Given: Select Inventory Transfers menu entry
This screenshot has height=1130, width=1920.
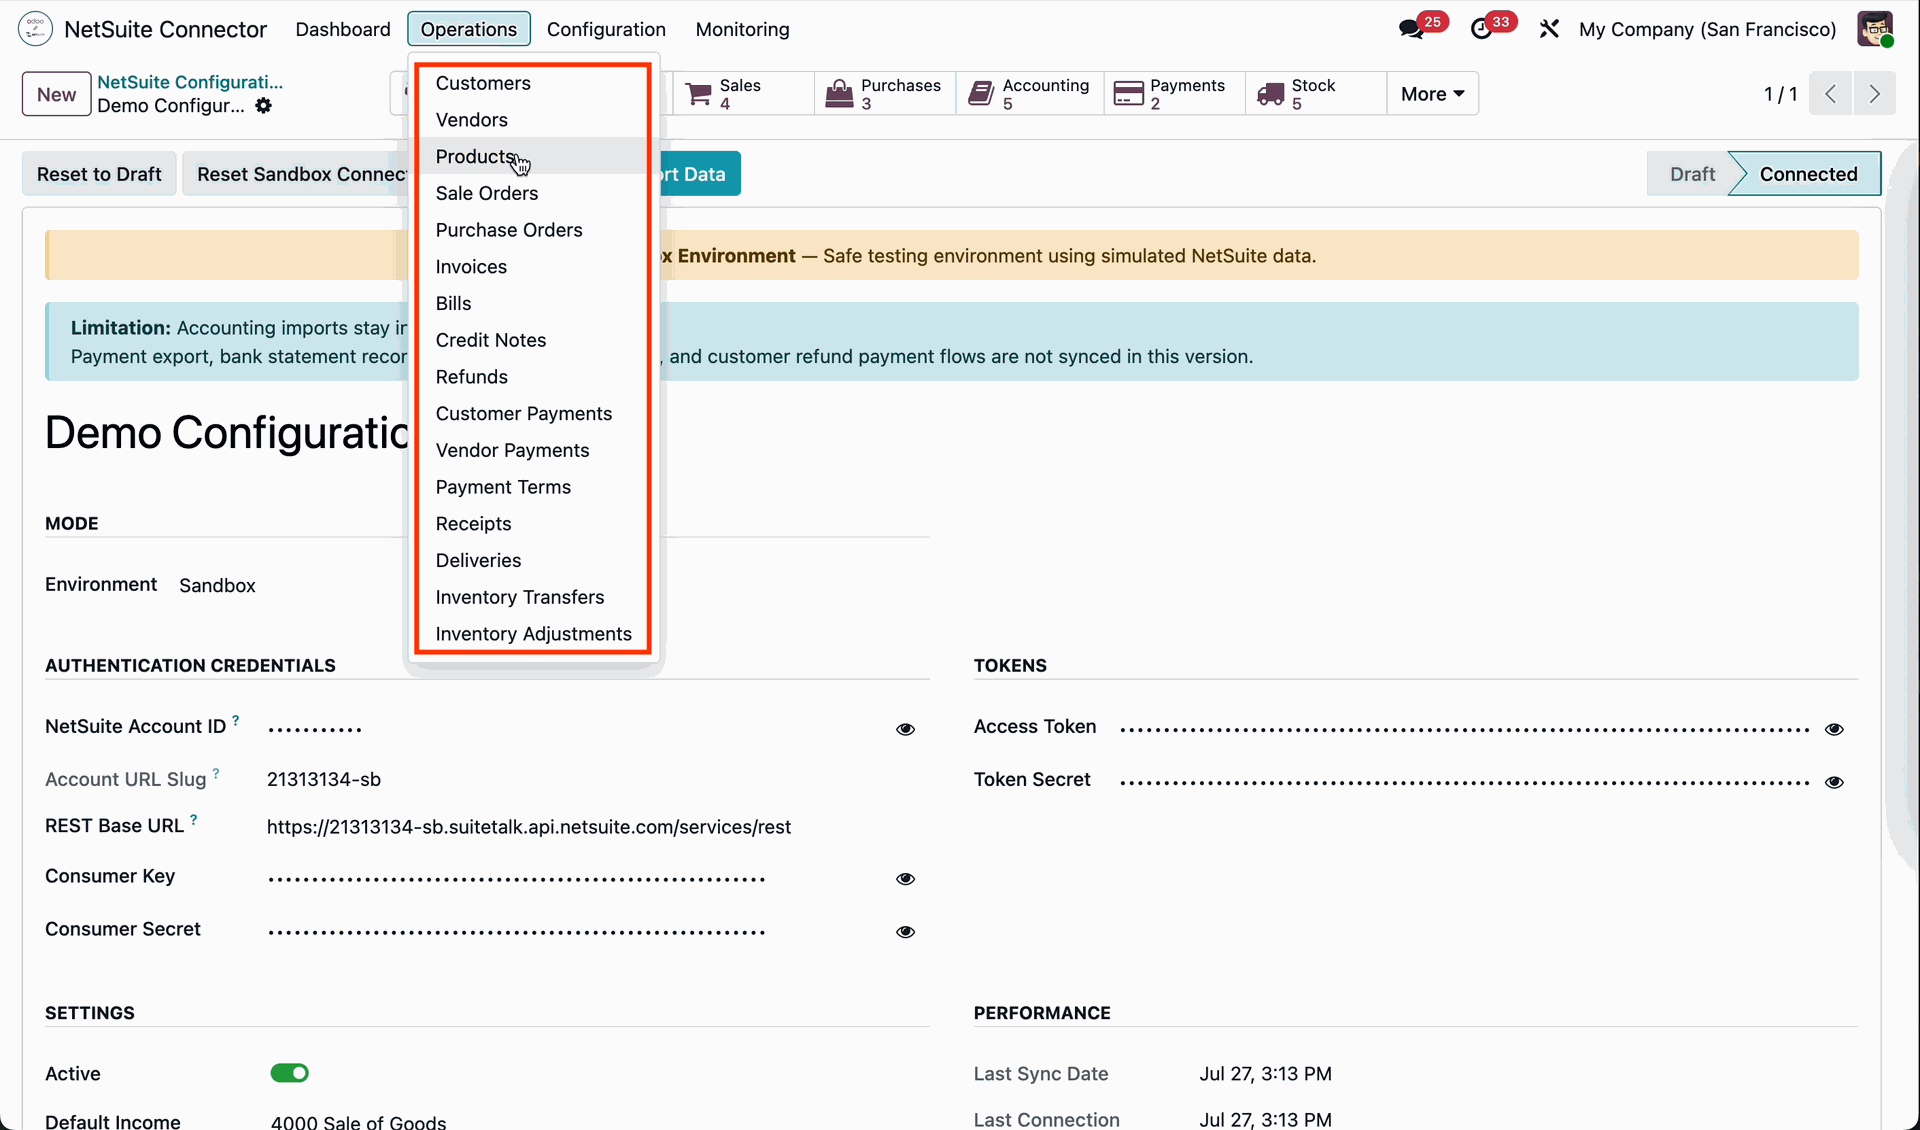Looking at the screenshot, I should (x=532, y=597).
